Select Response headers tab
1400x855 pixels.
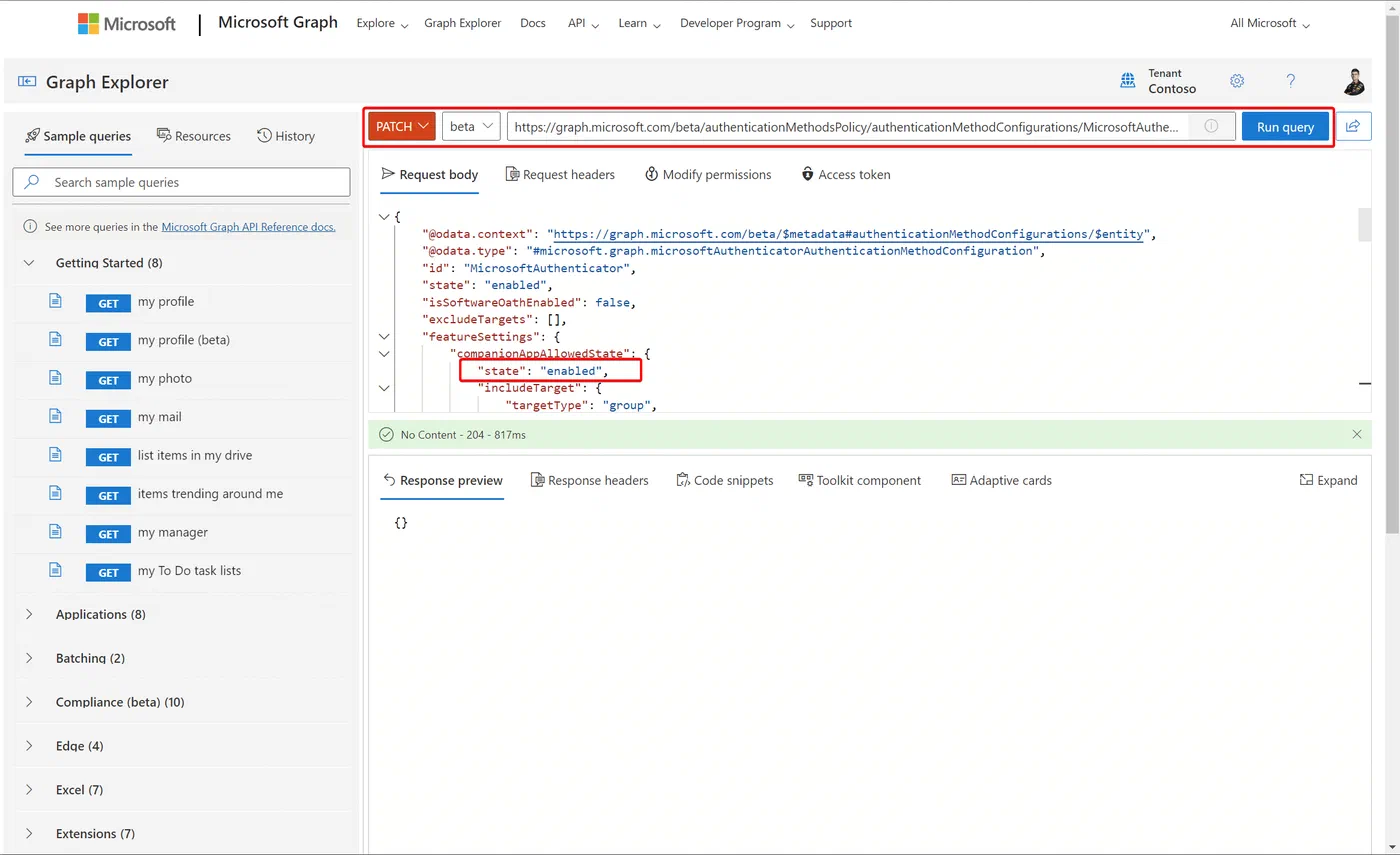[589, 480]
